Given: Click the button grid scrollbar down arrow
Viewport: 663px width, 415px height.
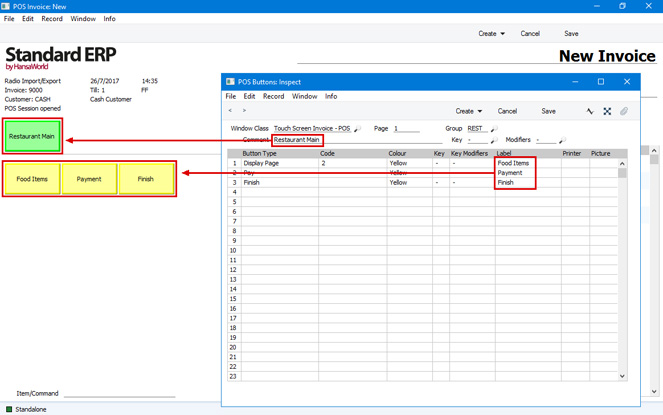Looking at the screenshot, I should click(x=622, y=376).
